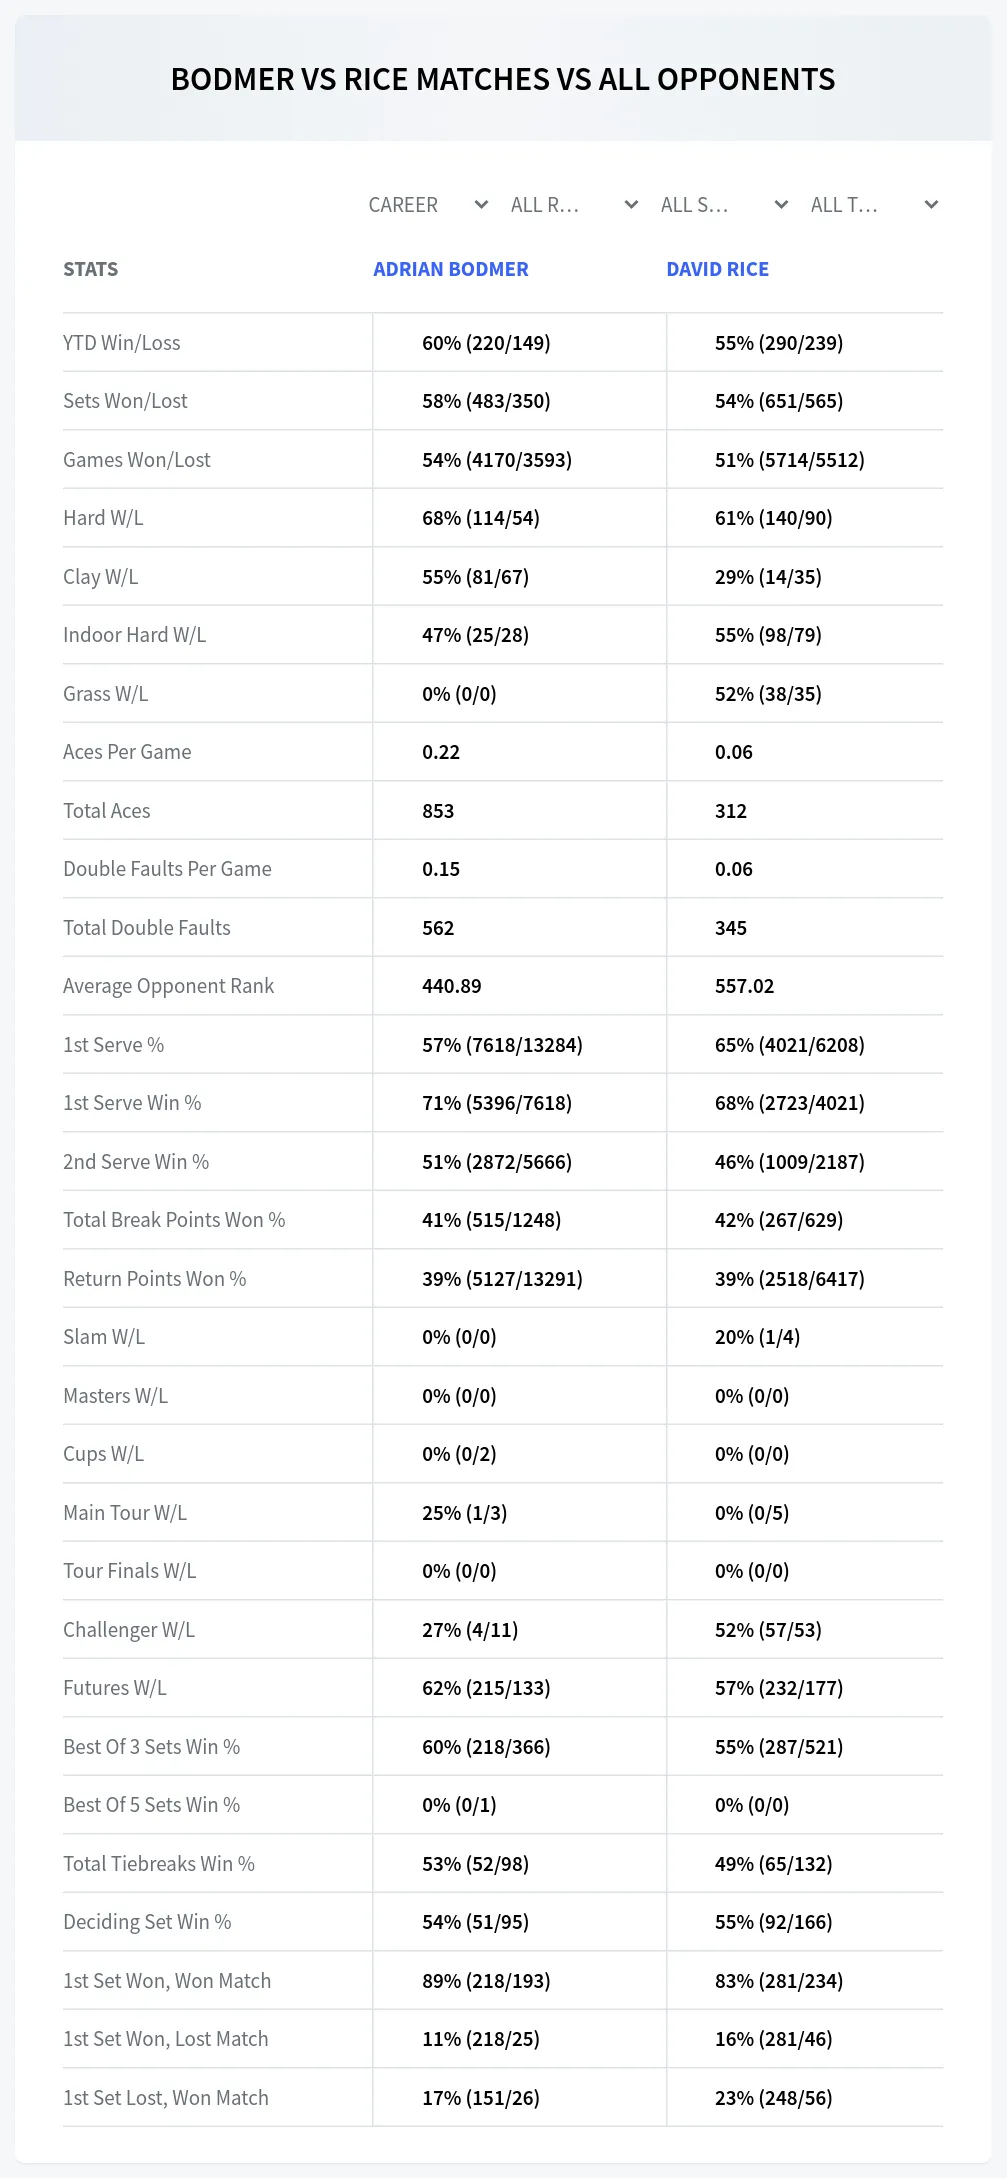
Task: Click Rice's Futures W/L value 57% (232/177)
Action: point(779,1688)
